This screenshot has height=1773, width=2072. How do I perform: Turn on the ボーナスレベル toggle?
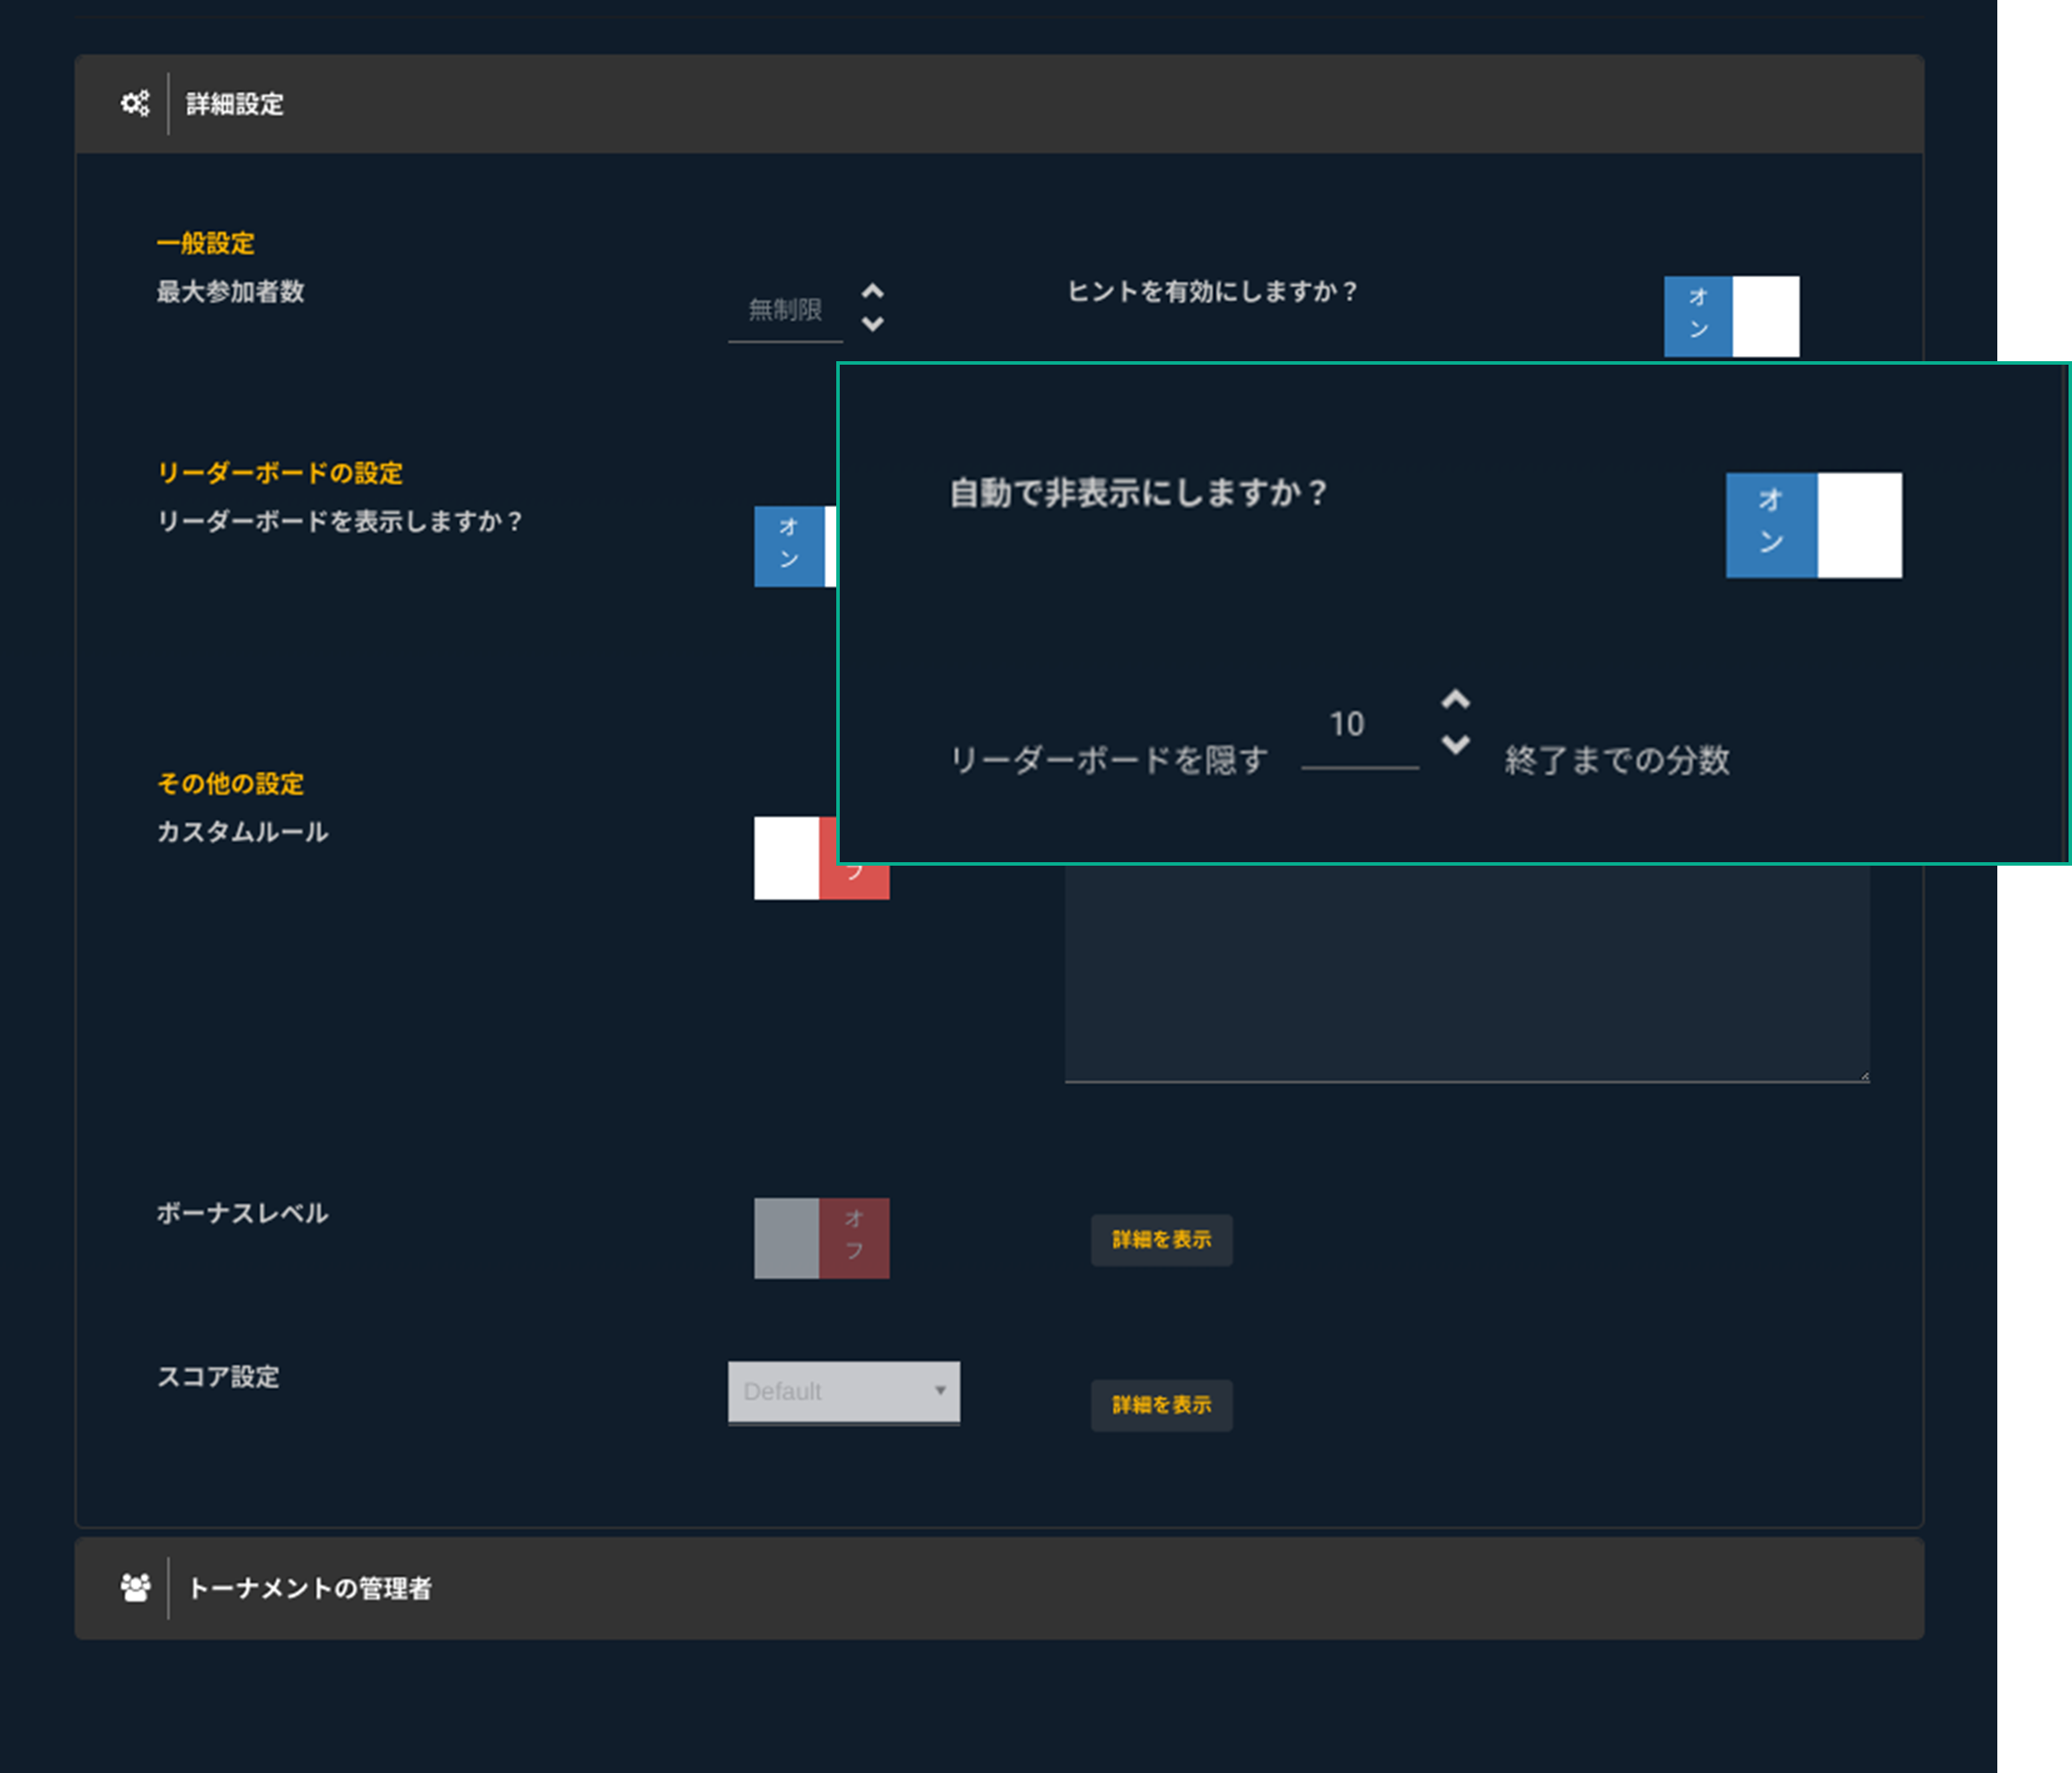click(822, 1238)
